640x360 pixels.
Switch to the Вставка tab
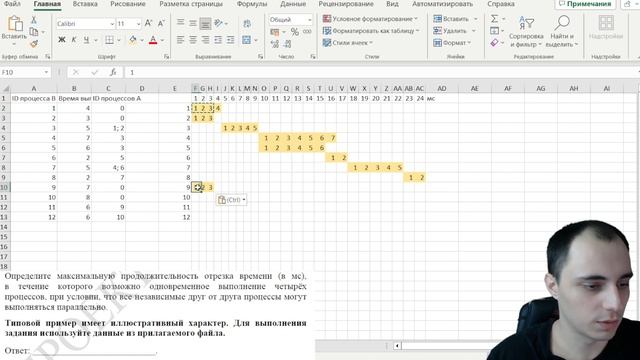point(85,4)
